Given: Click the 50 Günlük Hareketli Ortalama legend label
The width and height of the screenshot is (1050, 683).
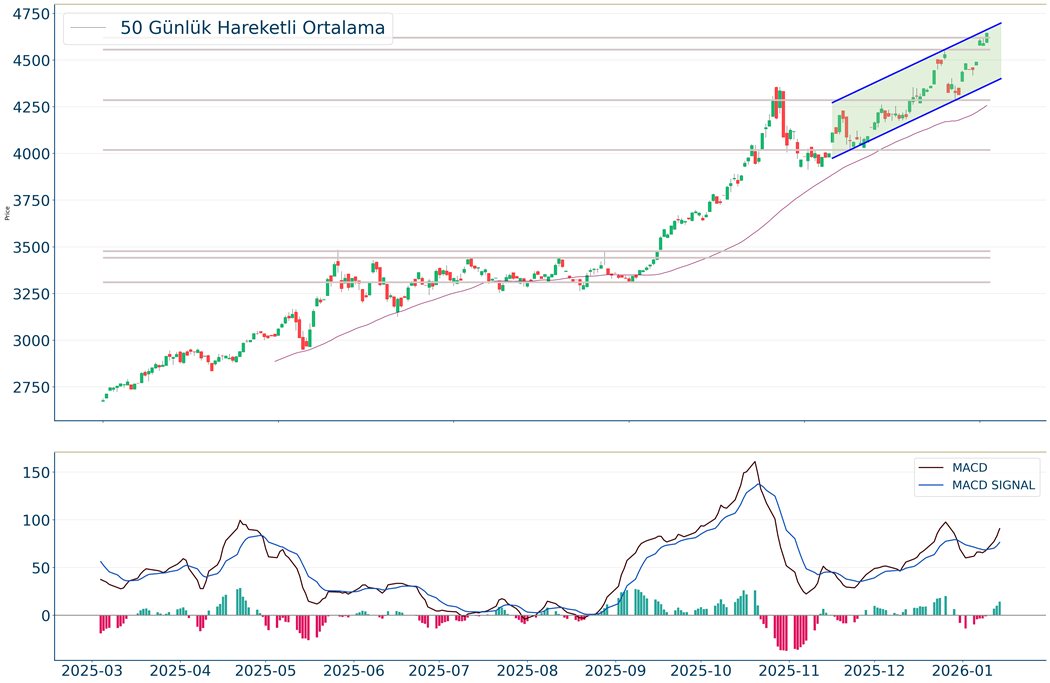Looking at the screenshot, I should click(252, 28).
